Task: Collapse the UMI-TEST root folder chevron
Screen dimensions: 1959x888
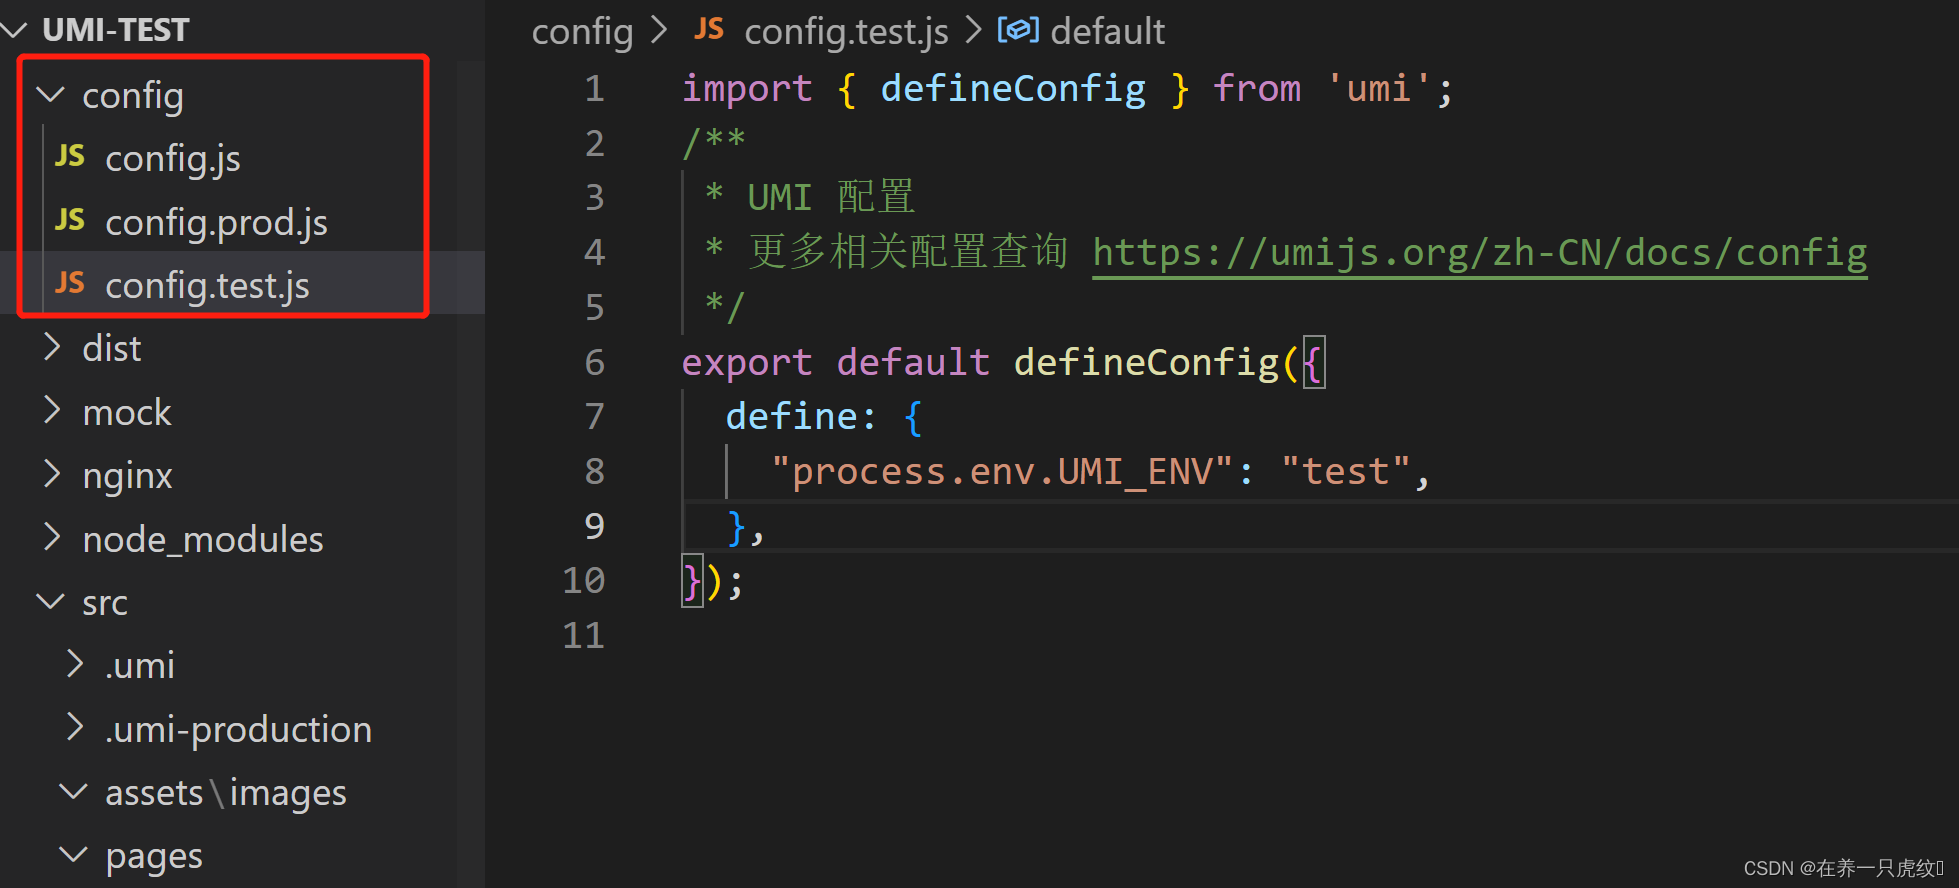Action: pyautogui.click(x=14, y=30)
